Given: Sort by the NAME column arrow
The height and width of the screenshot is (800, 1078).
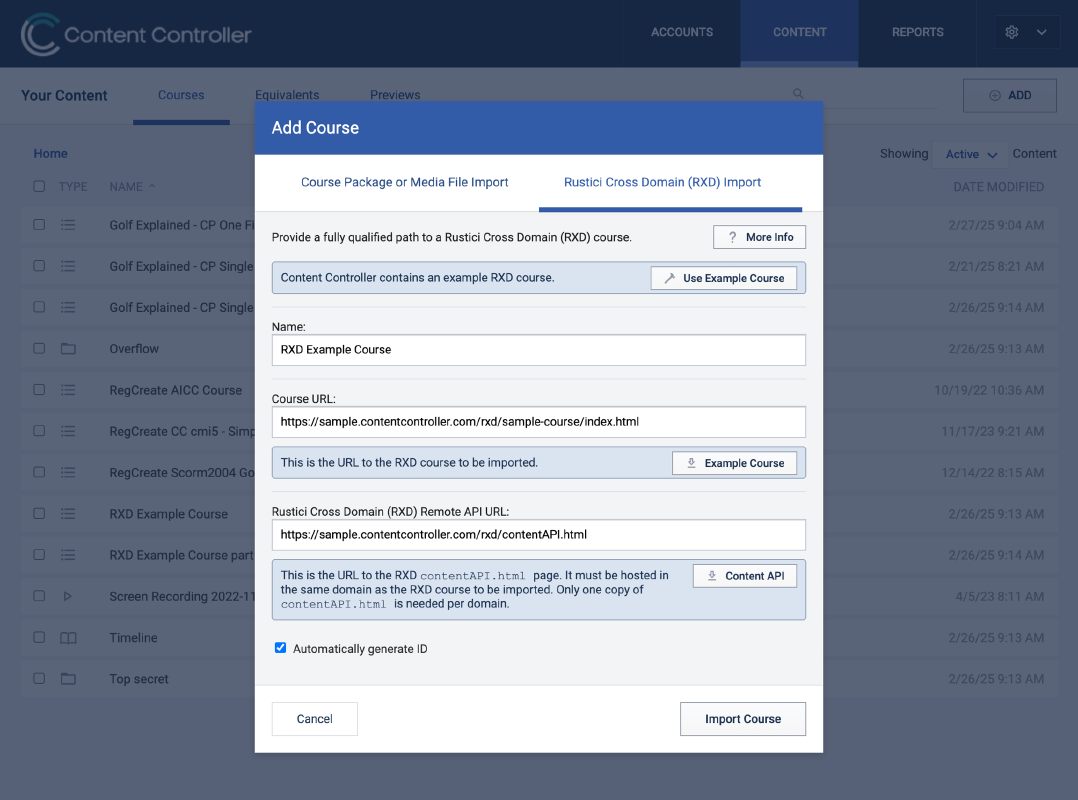Looking at the screenshot, I should 152,186.
